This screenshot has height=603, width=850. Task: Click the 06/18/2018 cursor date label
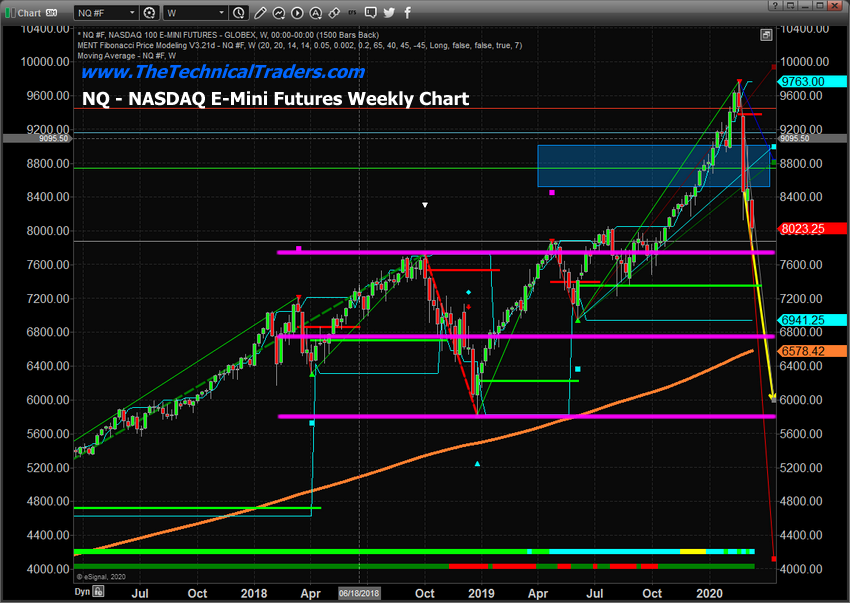tap(359, 593)
